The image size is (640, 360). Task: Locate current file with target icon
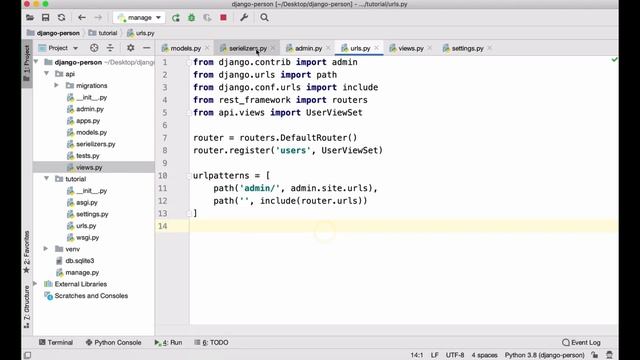94,48
